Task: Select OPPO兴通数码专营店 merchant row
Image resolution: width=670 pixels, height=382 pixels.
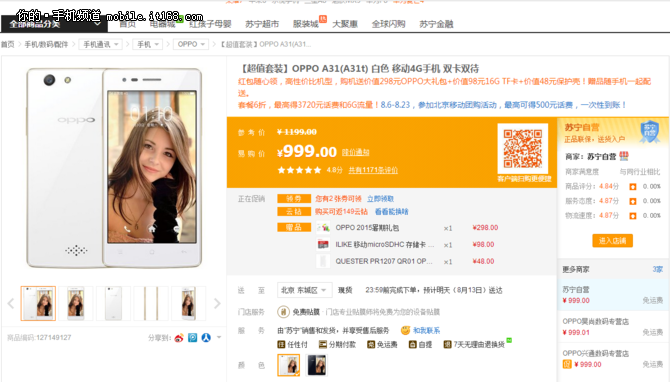Action: tap(613, 358)
